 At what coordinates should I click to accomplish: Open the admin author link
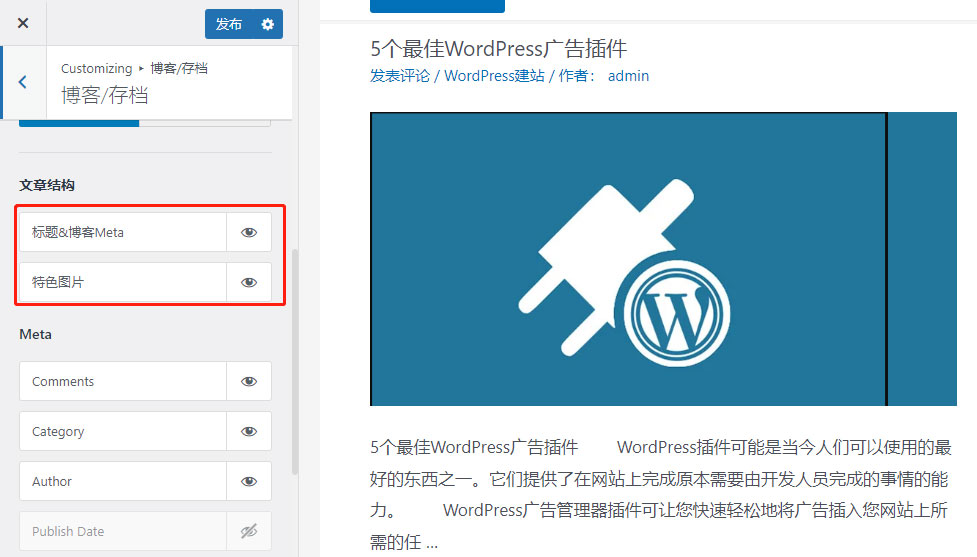628,76
